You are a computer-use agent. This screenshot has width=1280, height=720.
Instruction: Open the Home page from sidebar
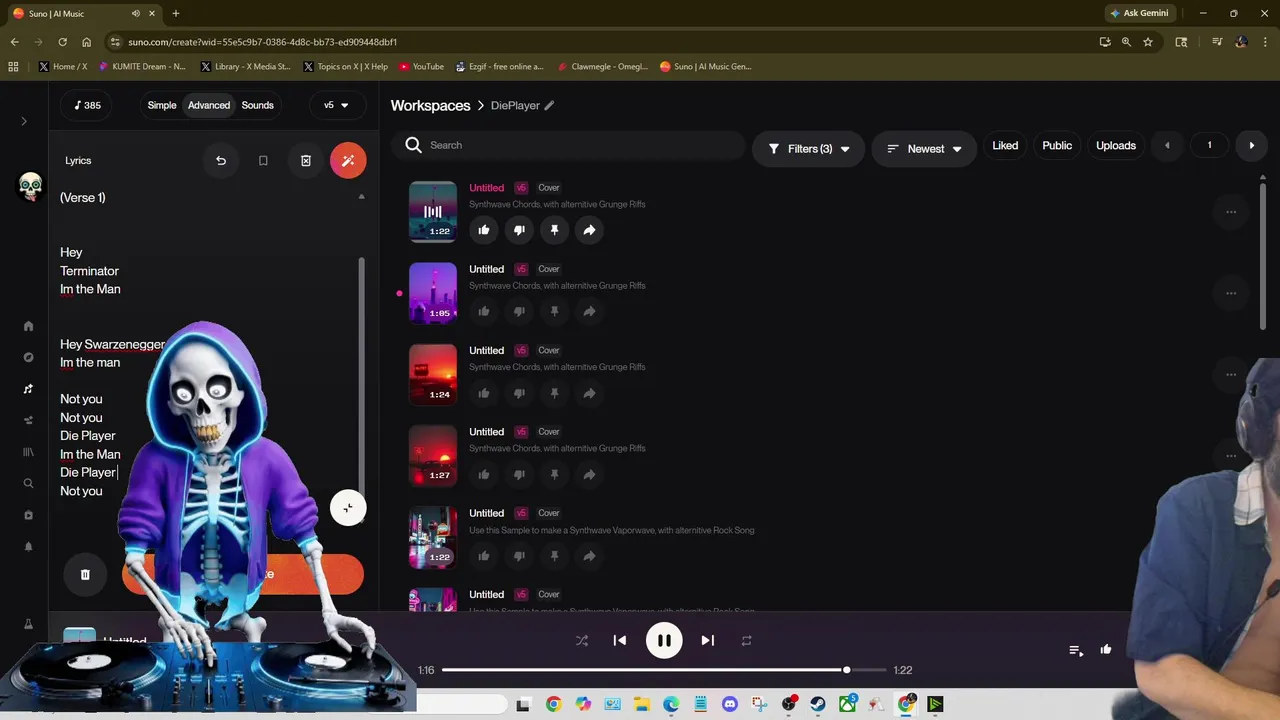coord(28,326)
